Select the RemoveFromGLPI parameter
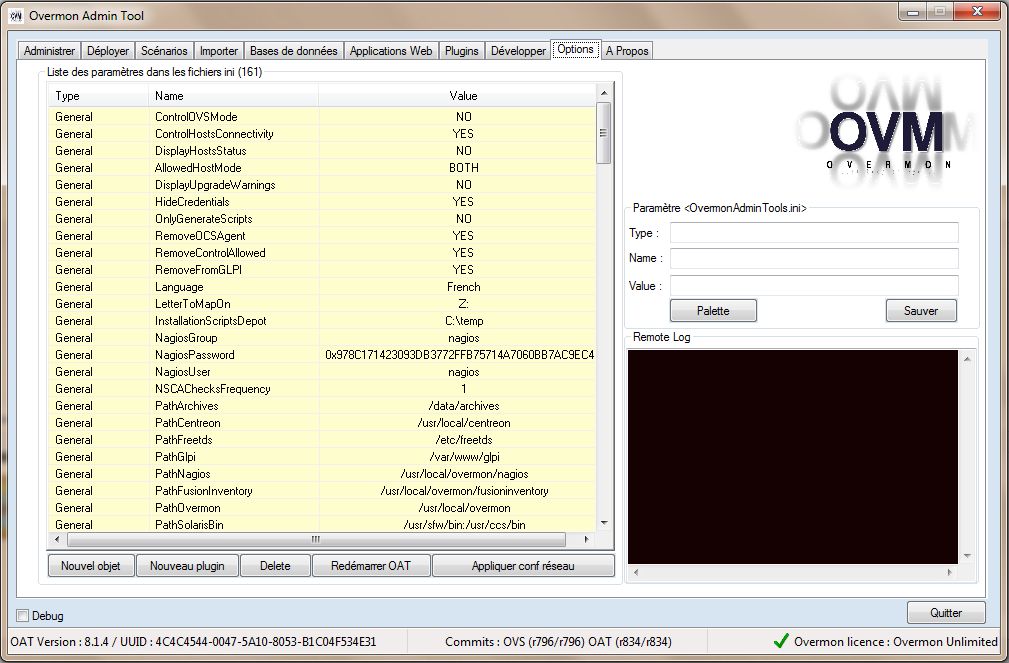This screenshot has width=1009, height=663. pyautogui.click(x=322, y=270)
